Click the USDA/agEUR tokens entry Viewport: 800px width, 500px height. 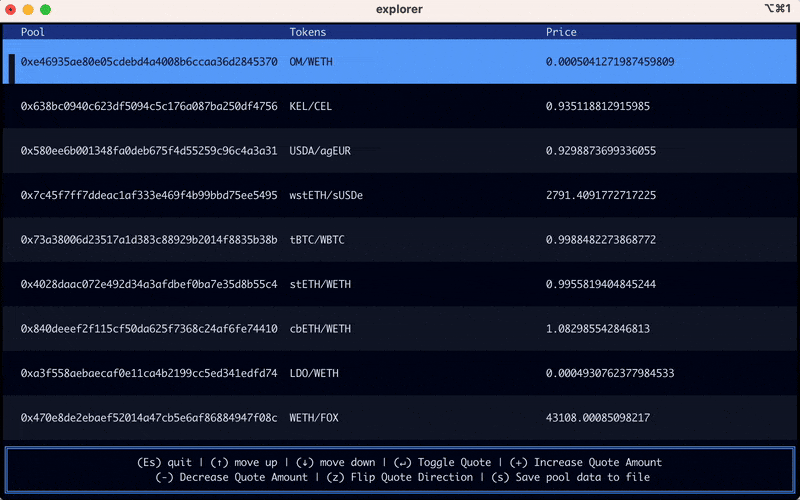click(x=319, y=151)
